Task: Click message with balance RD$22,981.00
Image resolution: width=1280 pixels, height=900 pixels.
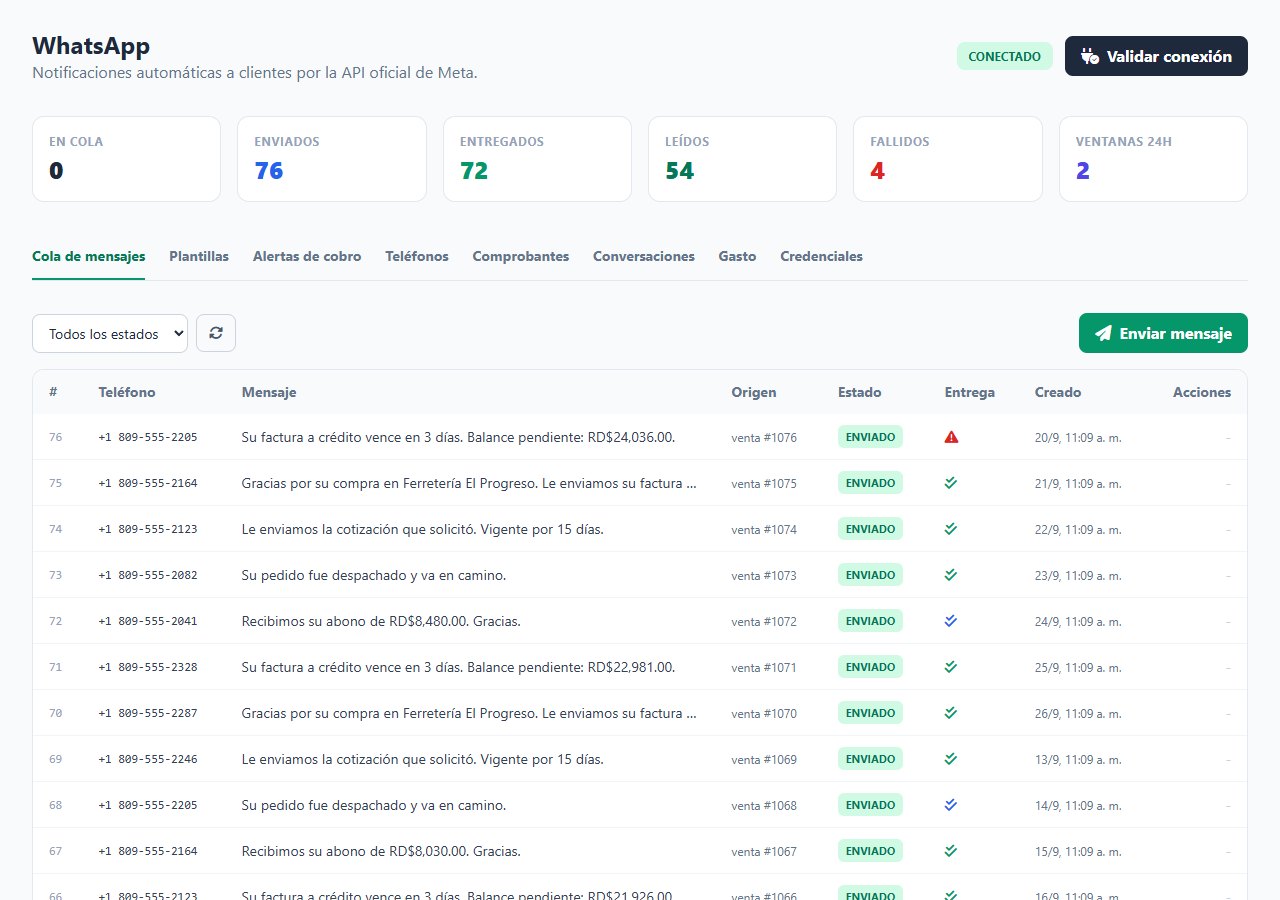Action: 458,667
